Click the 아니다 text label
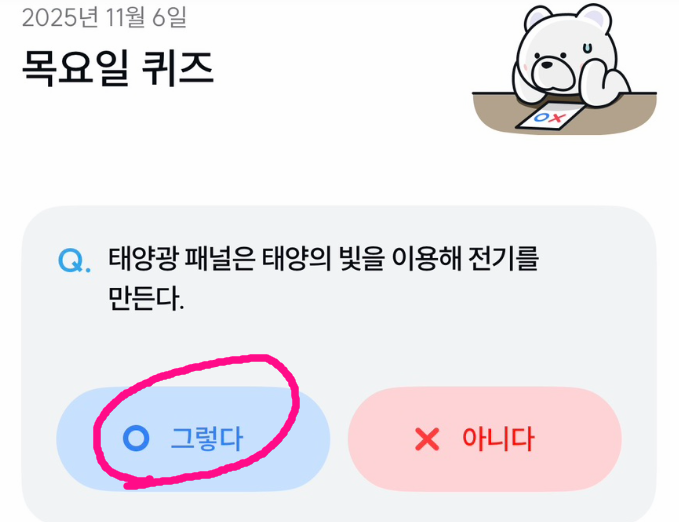Viewport: 679px width, 522px height. 498,438
